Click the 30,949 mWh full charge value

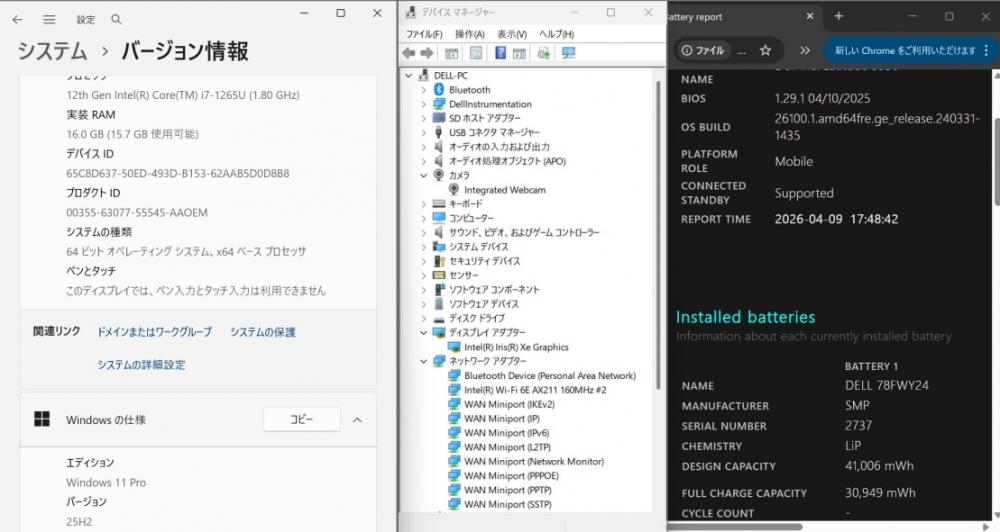880,492
